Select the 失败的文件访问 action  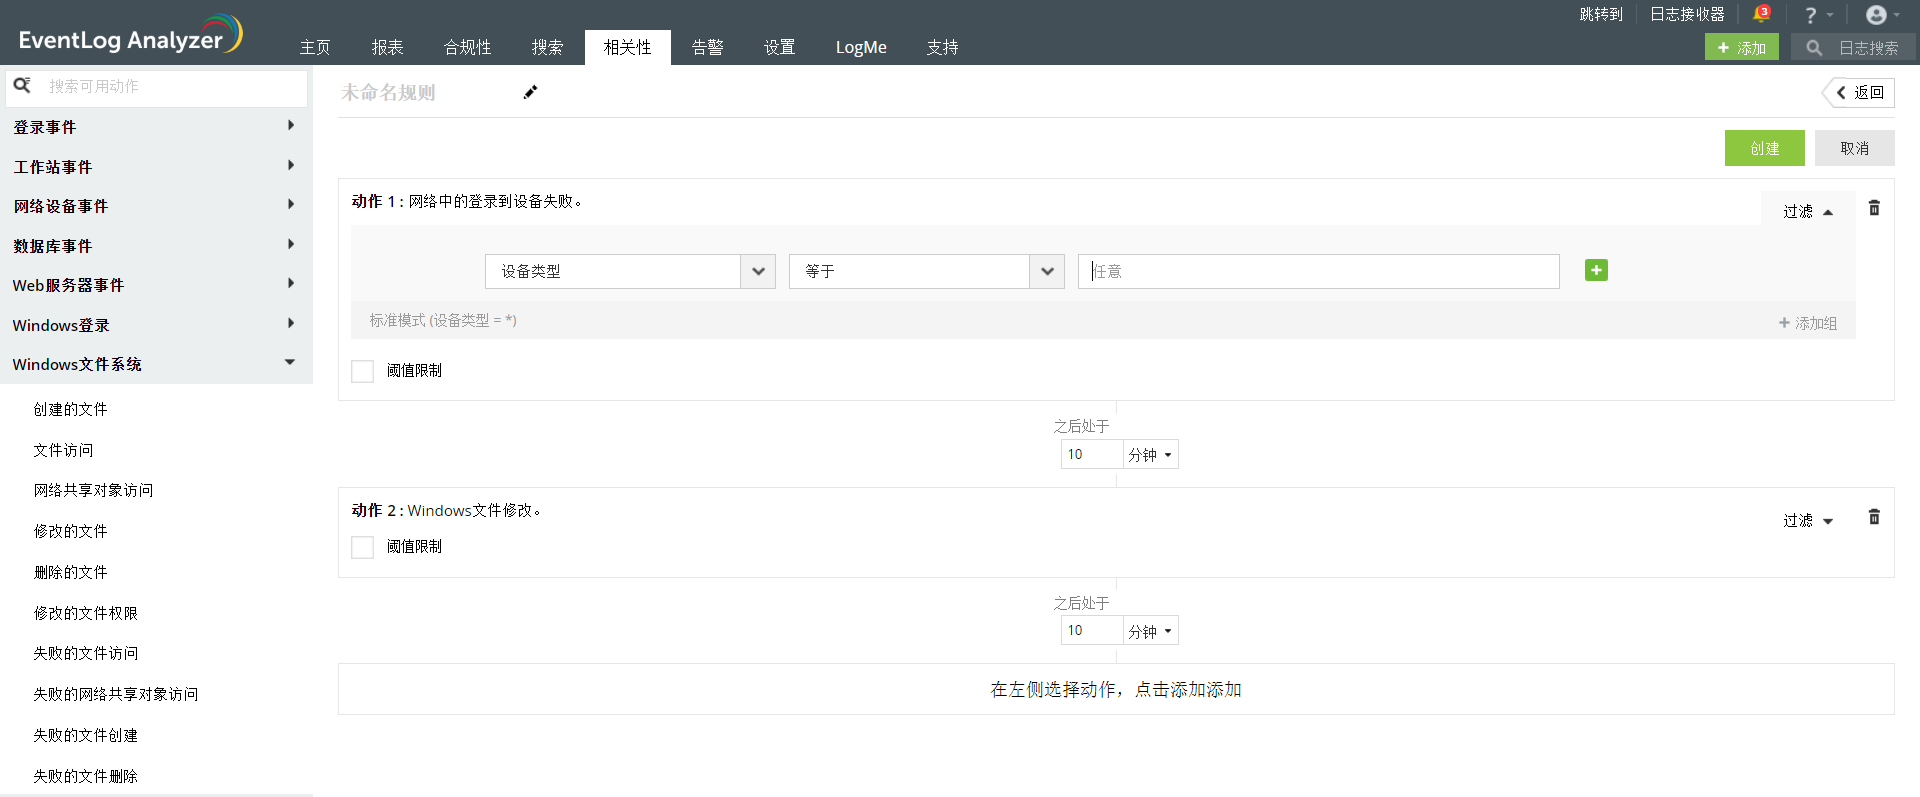coord(85,653)
